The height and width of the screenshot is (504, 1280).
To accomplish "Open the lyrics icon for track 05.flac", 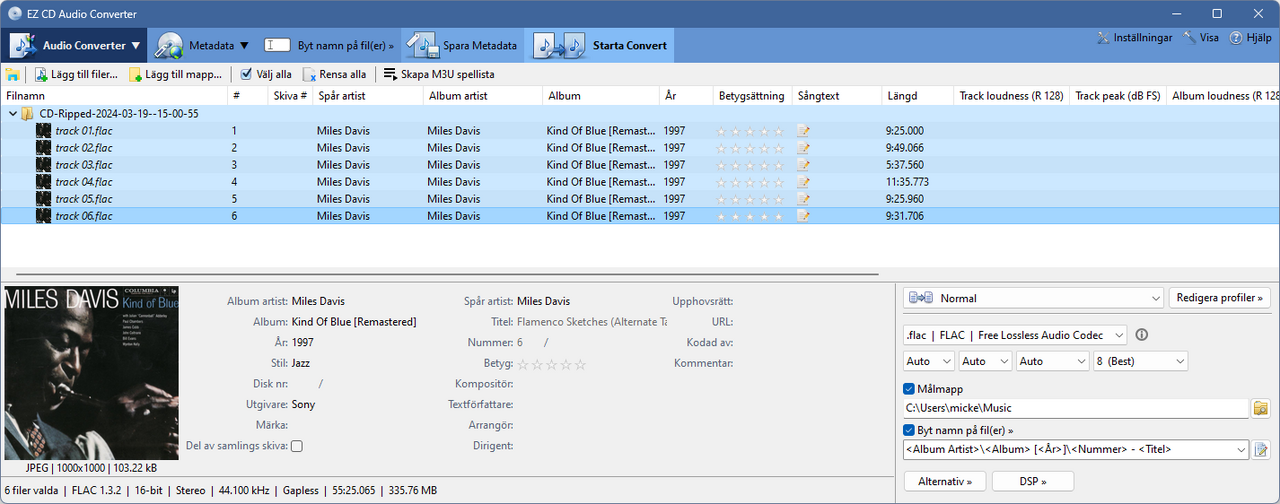I will click(x=803, y=199).
